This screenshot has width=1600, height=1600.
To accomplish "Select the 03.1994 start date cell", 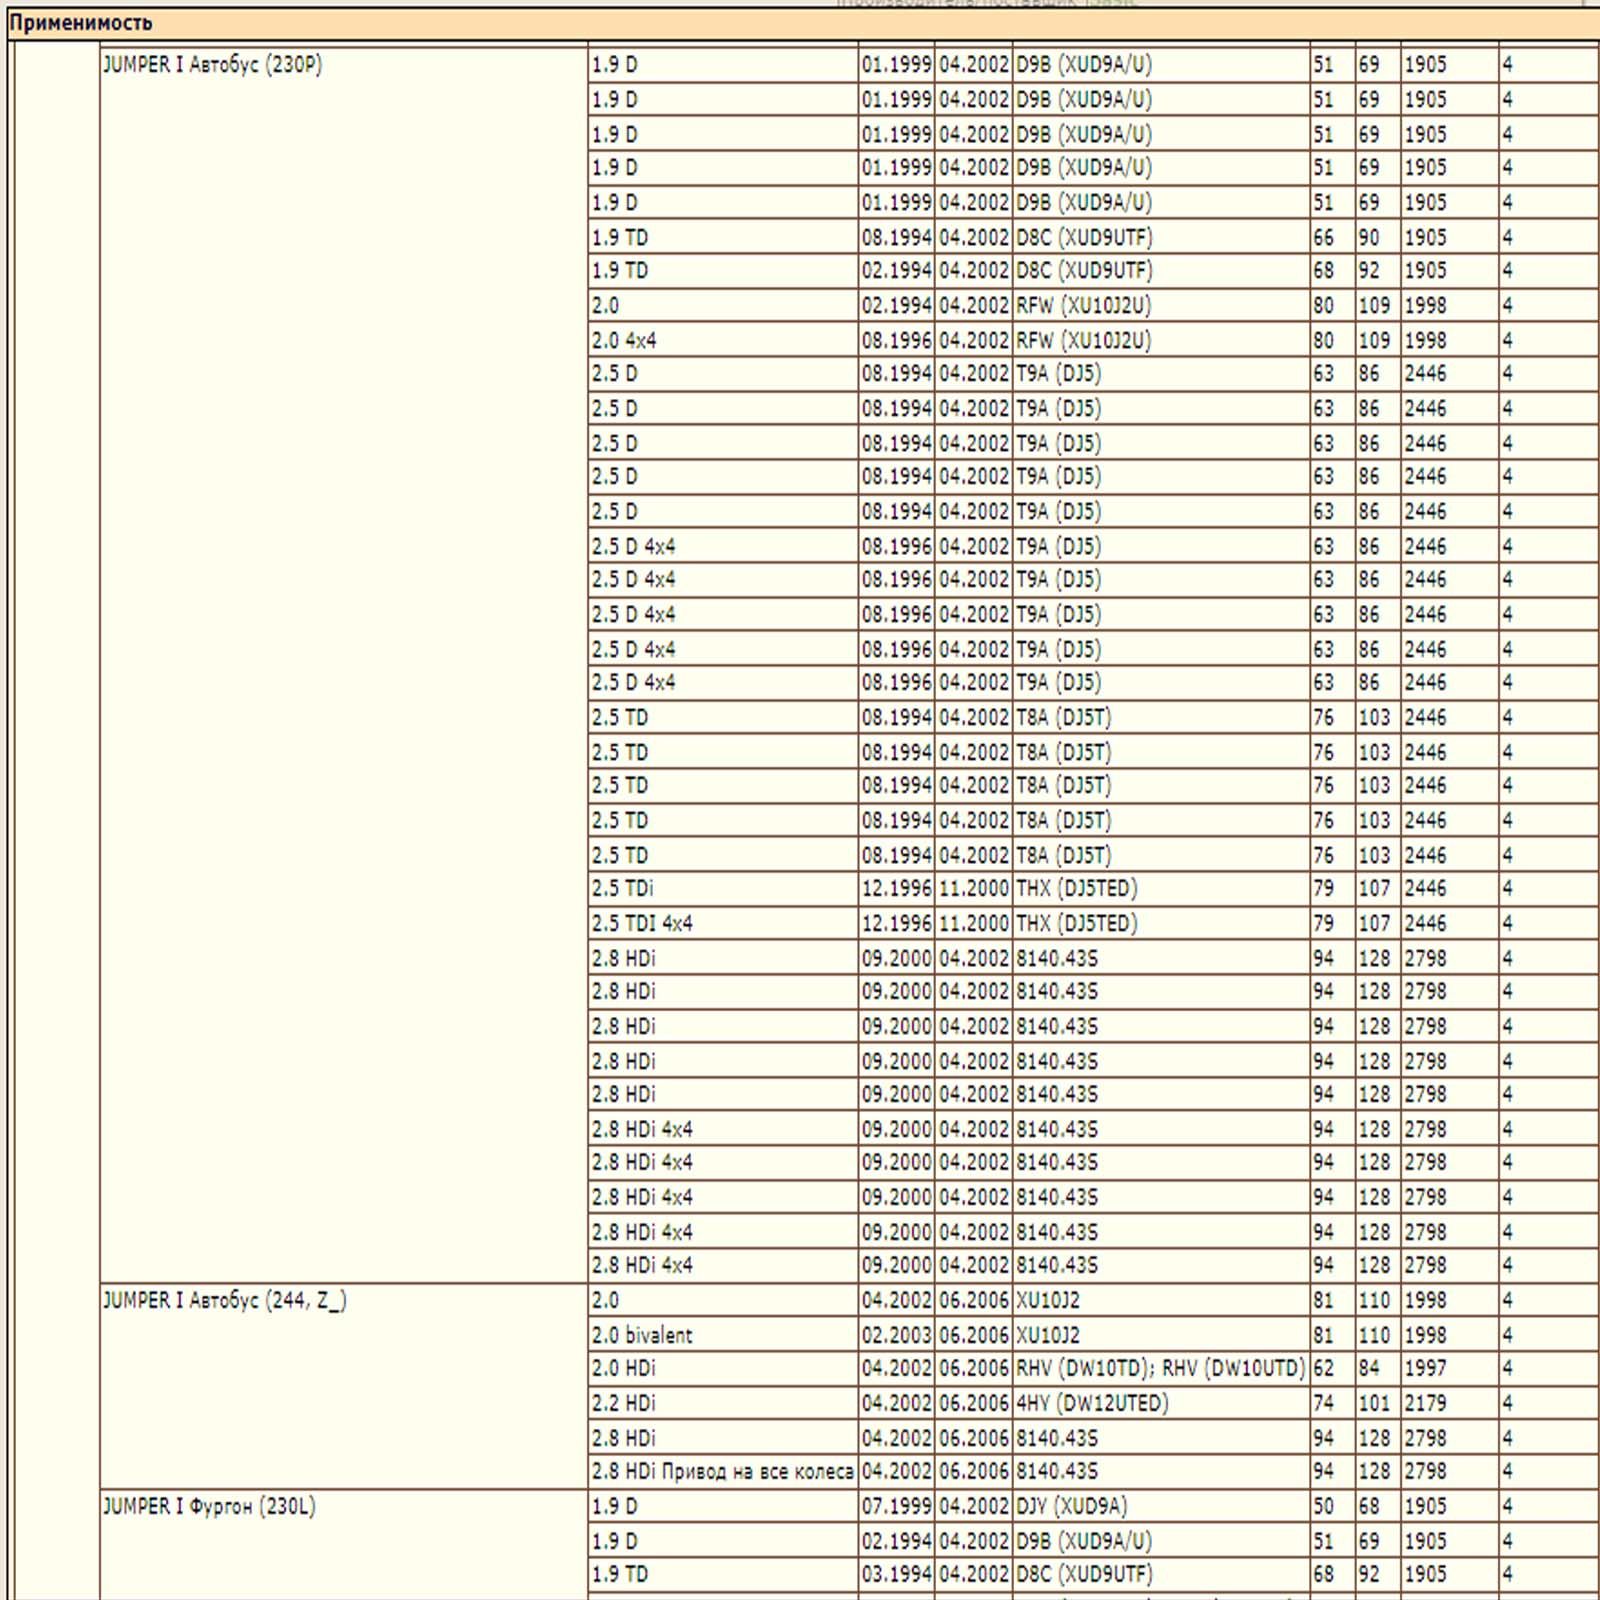I will [897, 1574].
